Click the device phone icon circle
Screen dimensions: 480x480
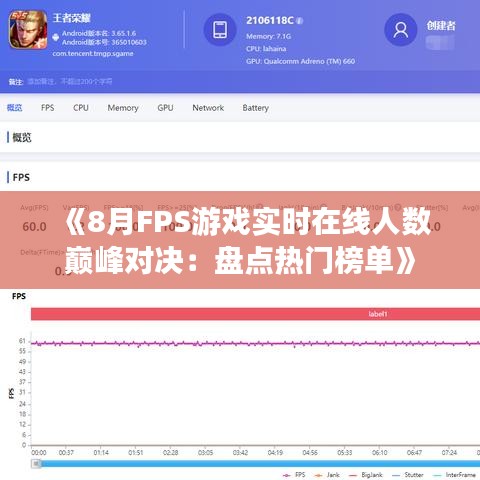click(220, 30)
